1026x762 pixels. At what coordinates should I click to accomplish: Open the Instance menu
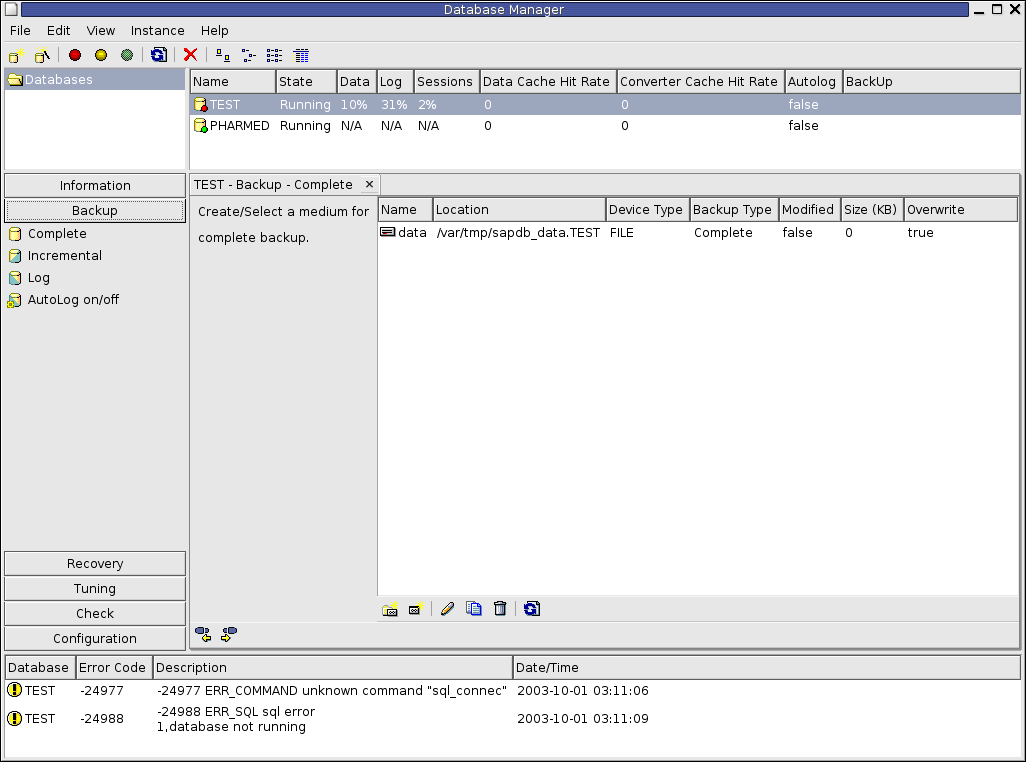click(x=157, y=31)
